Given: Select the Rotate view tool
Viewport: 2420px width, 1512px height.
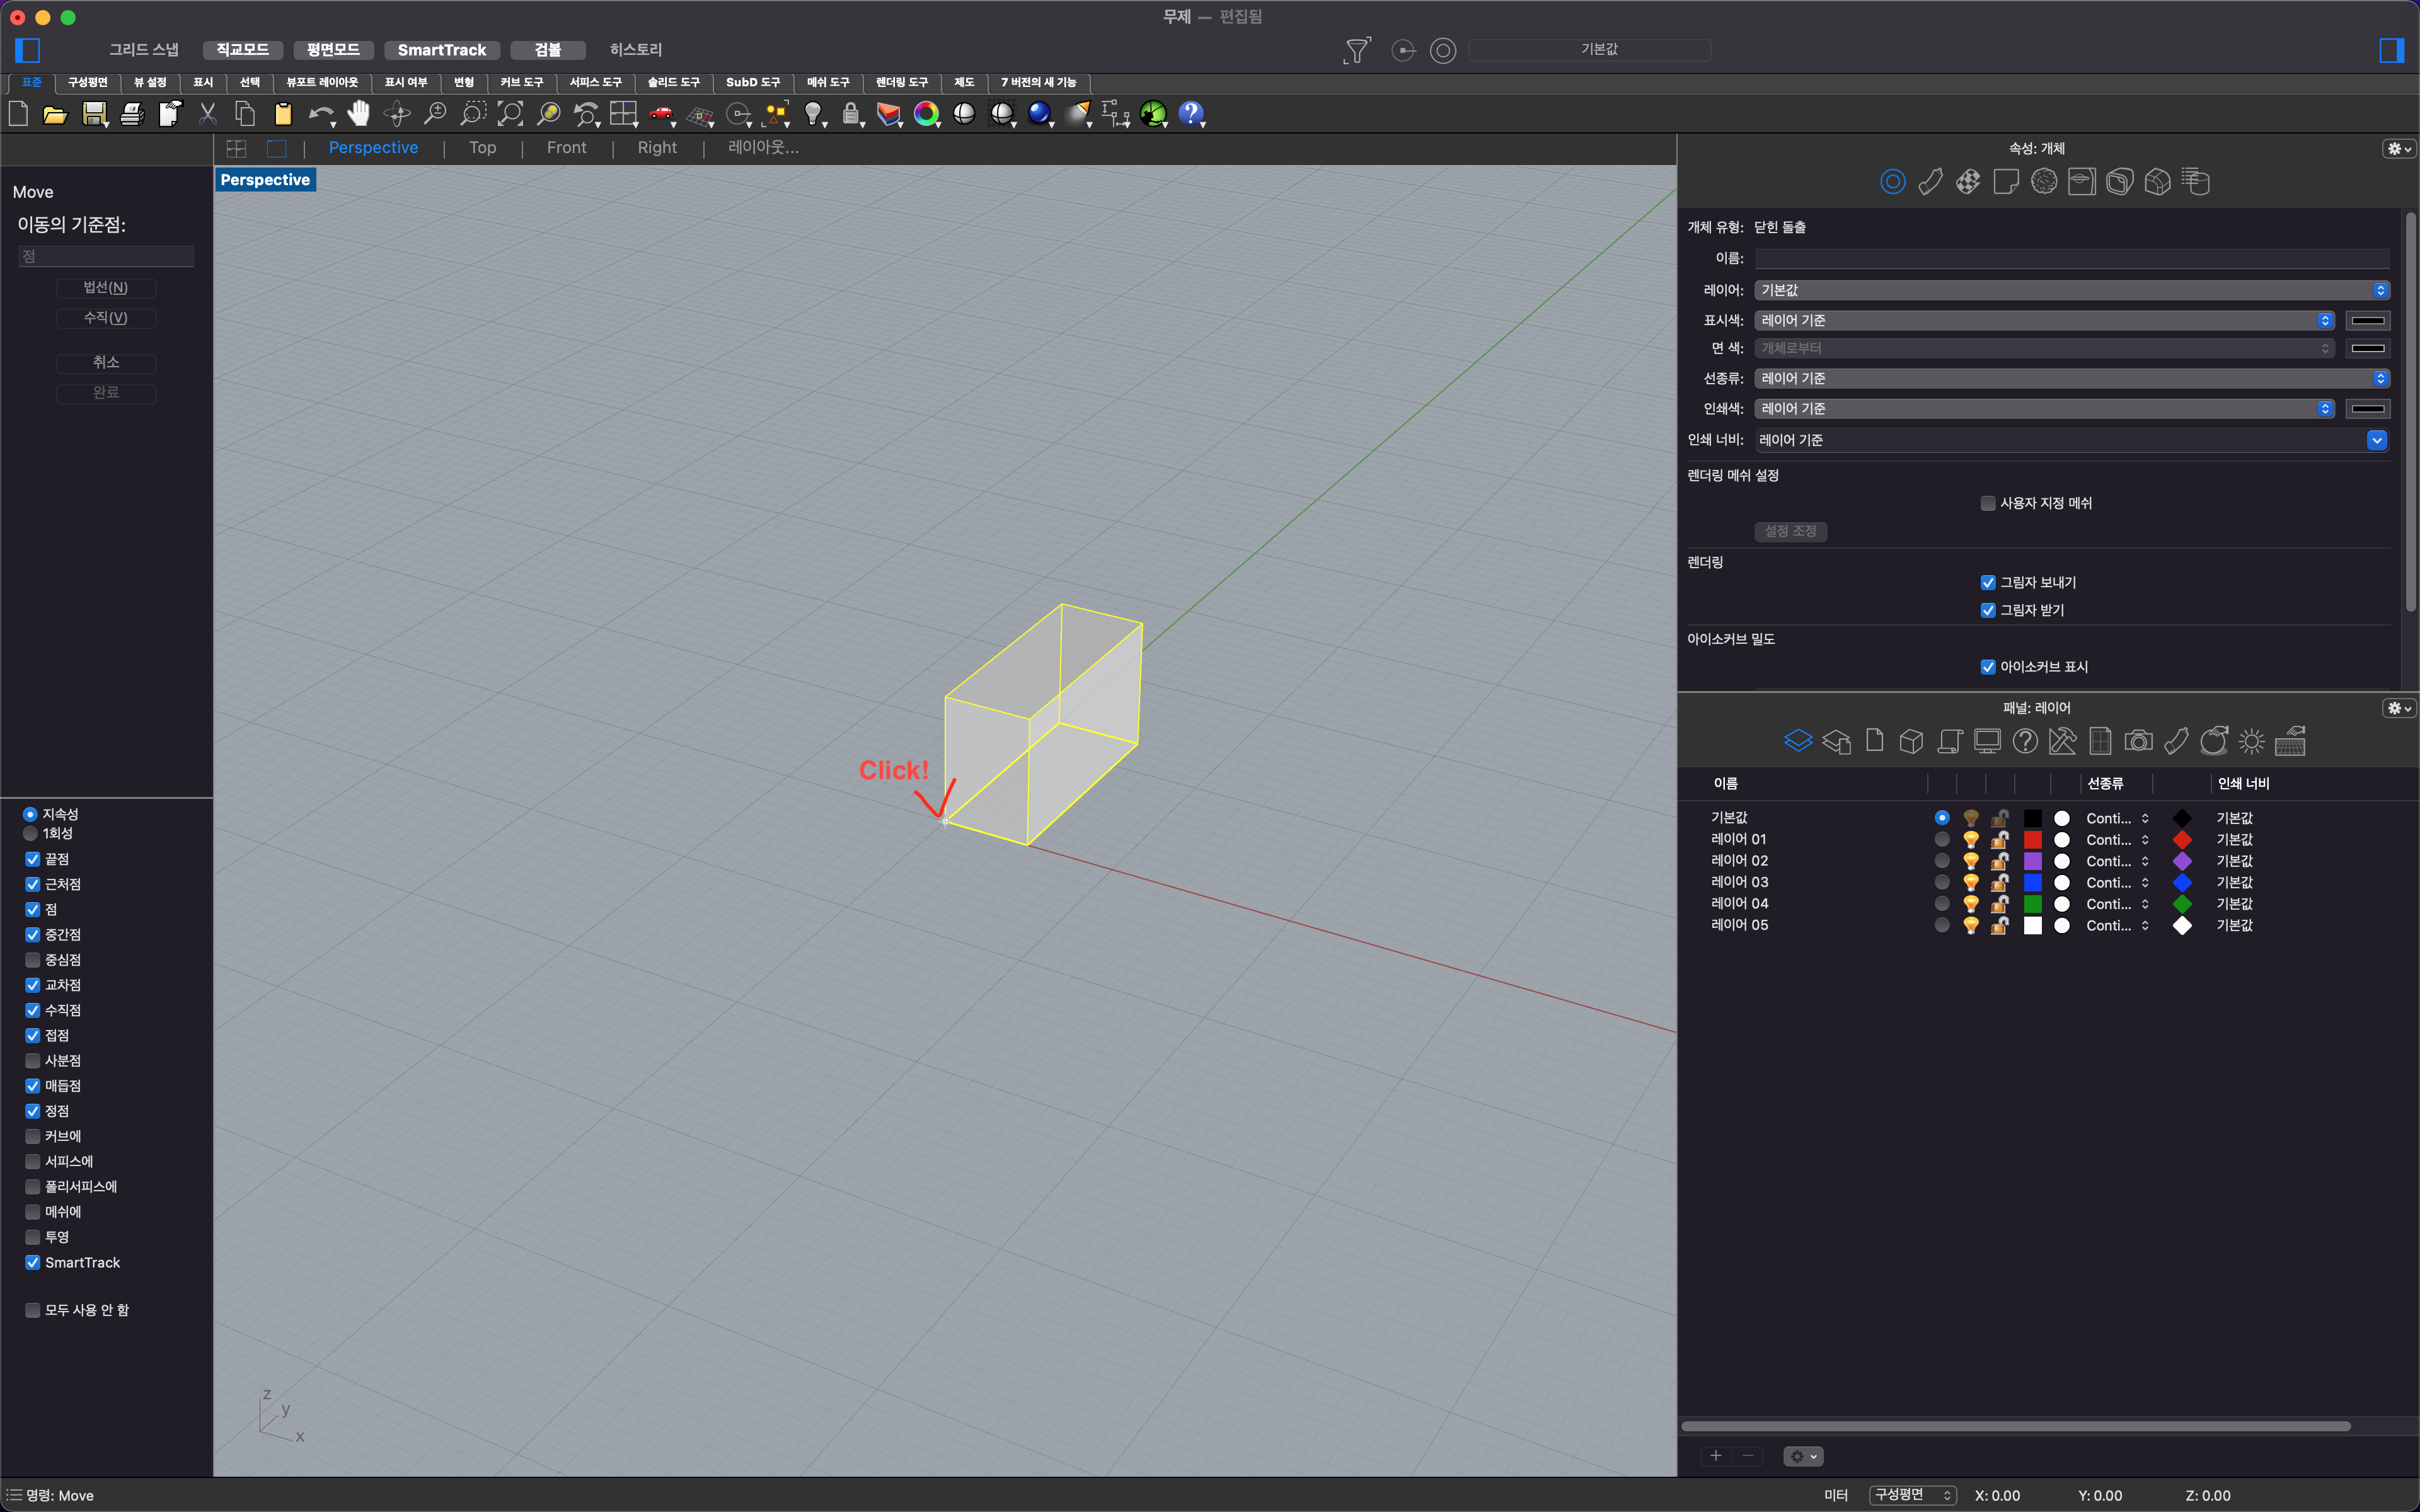Looking at the screenshot, I should pyautogui.click(x=397, y=114).
